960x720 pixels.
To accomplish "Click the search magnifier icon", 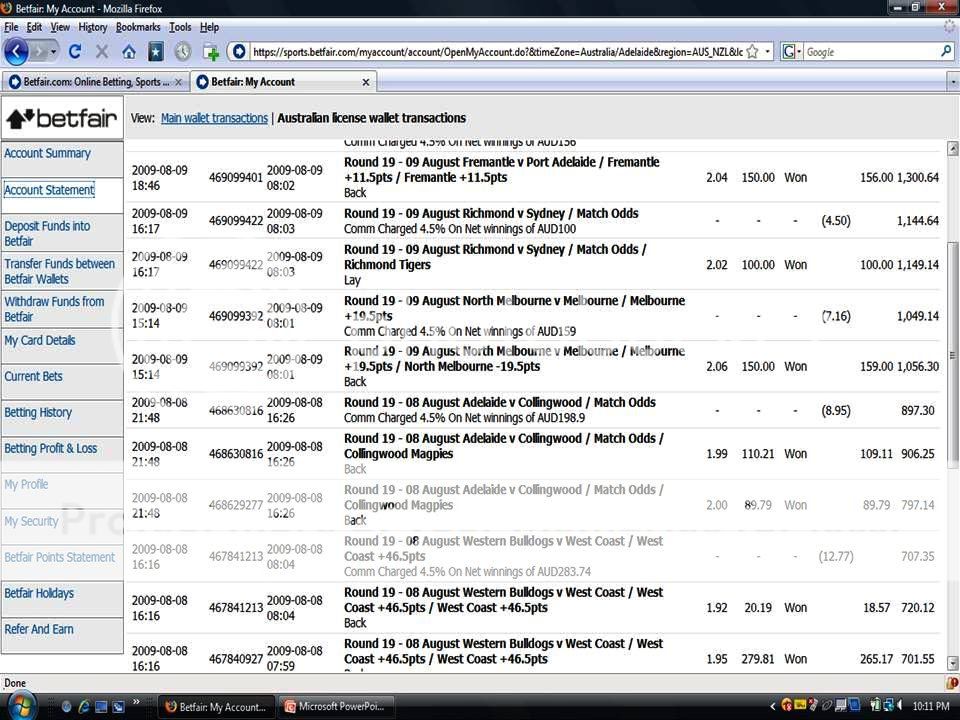I will 947,51.
